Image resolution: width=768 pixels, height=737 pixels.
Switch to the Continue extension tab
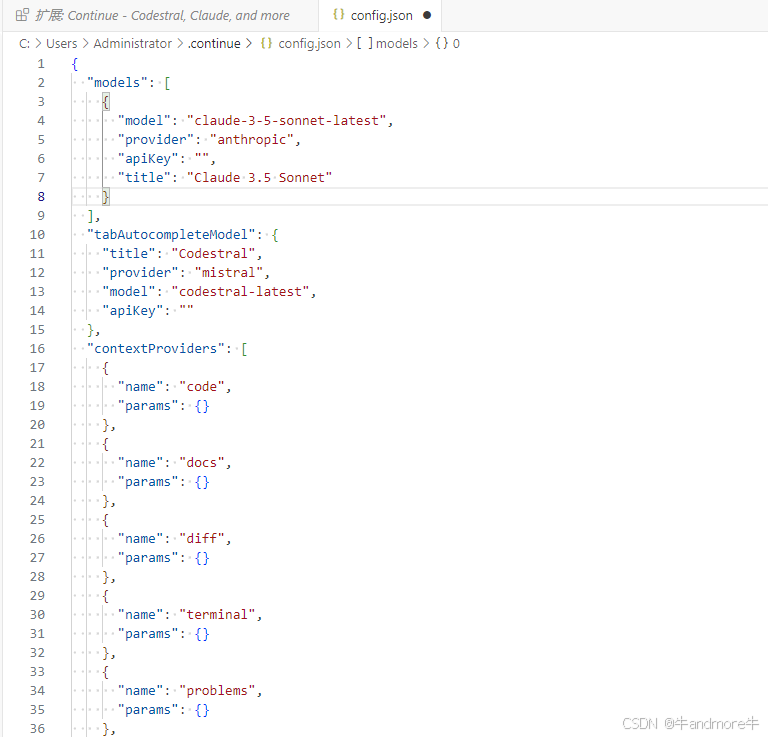tap(160, 16)
